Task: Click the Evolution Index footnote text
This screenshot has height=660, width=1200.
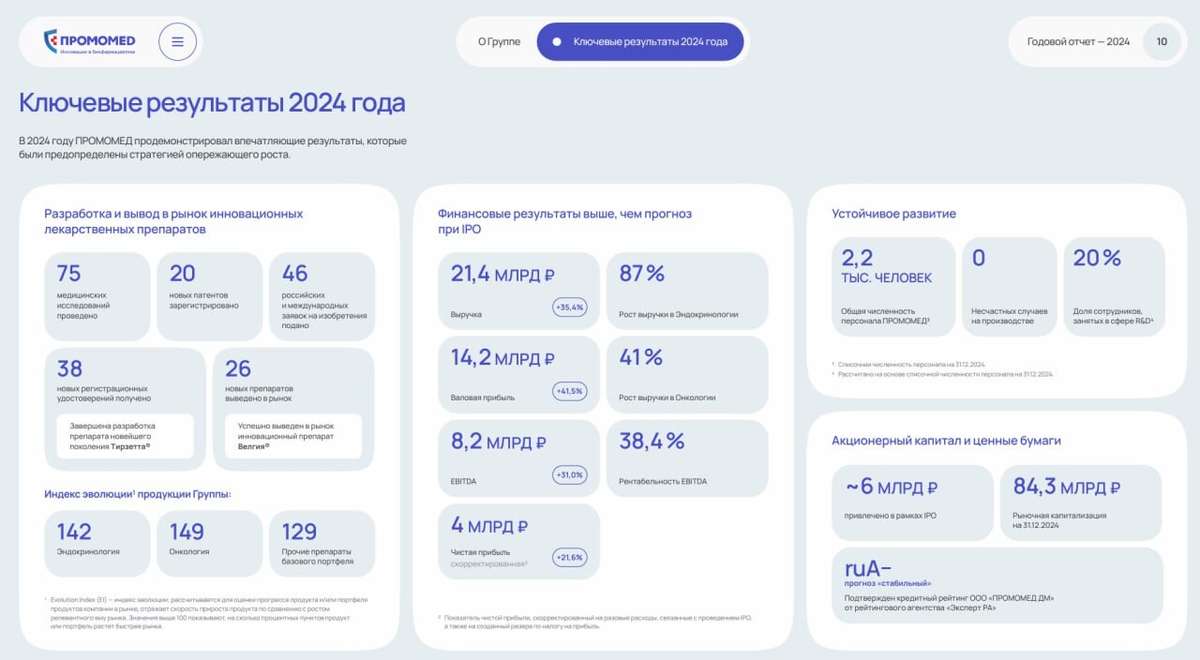Action: [x=207, y=613]
